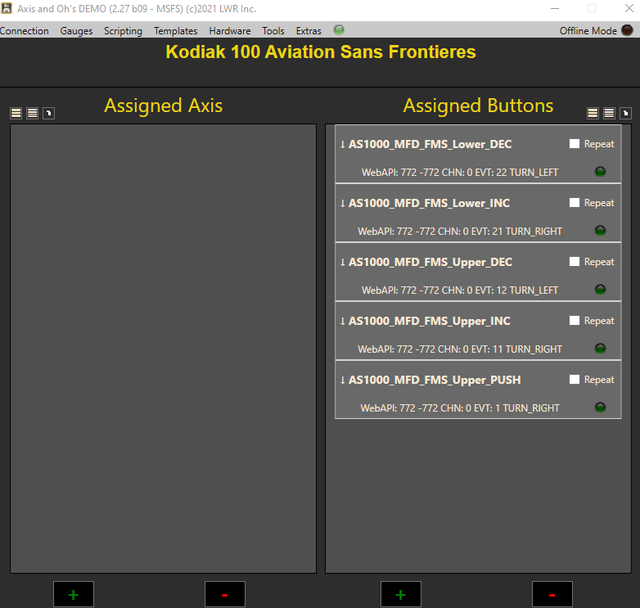
Task: Minimize the Axis and Oh's window
Action: (x=555, y=9)
